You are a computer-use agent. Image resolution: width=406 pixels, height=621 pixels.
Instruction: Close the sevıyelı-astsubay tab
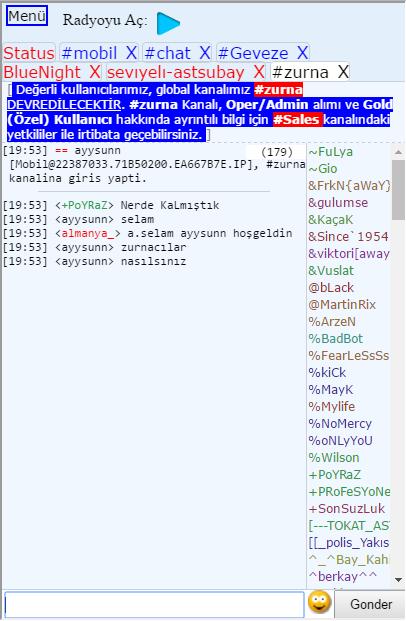tap(259, 72)
